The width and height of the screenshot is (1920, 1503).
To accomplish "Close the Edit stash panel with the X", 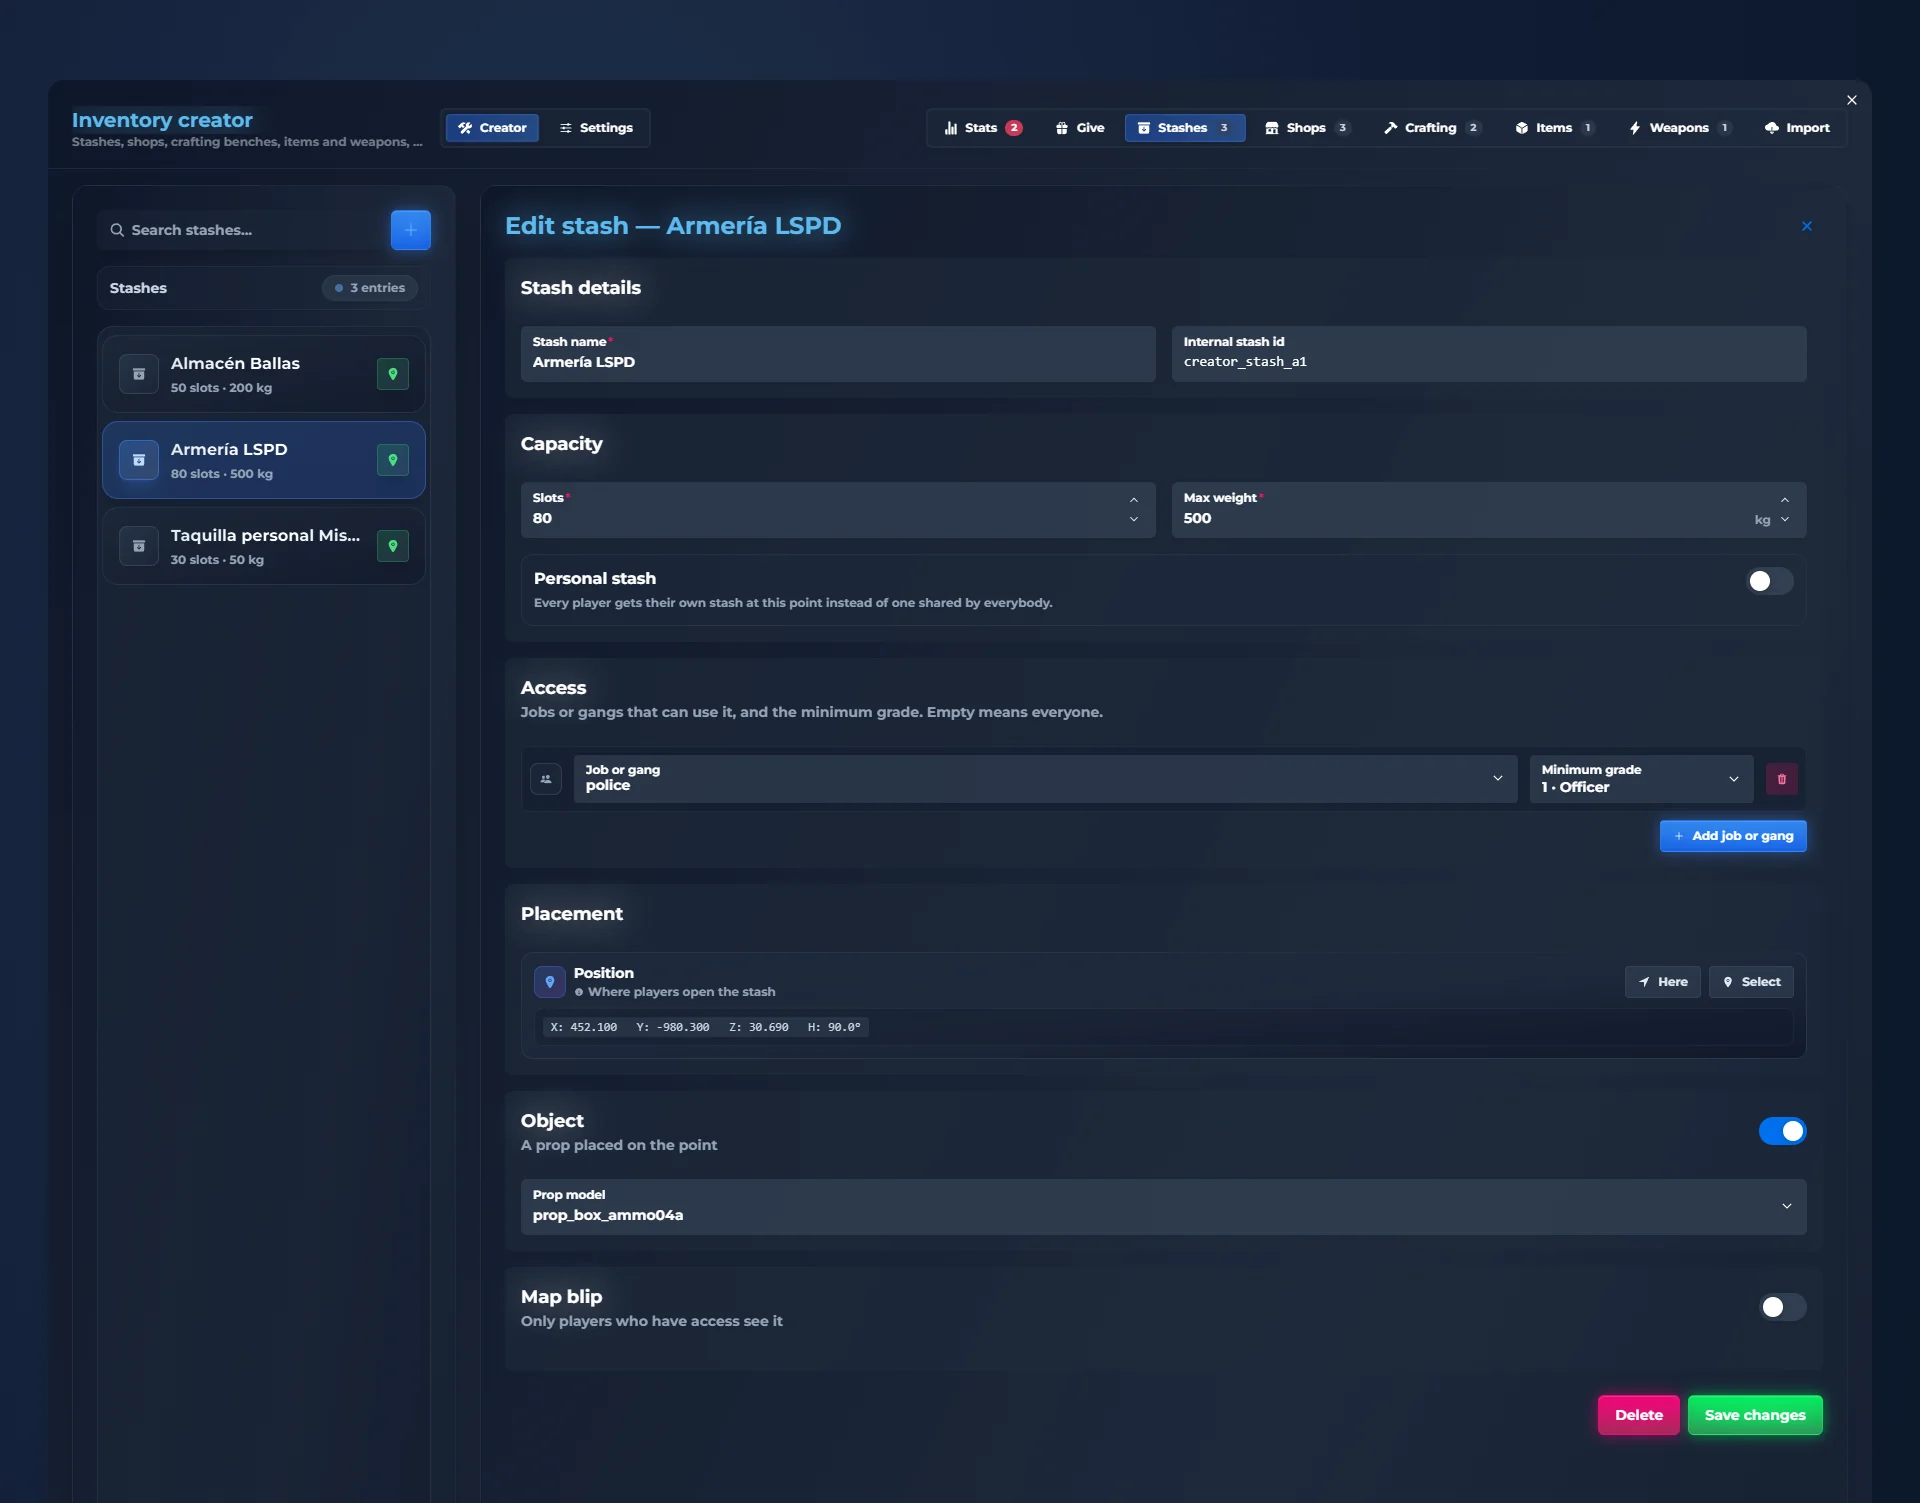I will 1807,226.
